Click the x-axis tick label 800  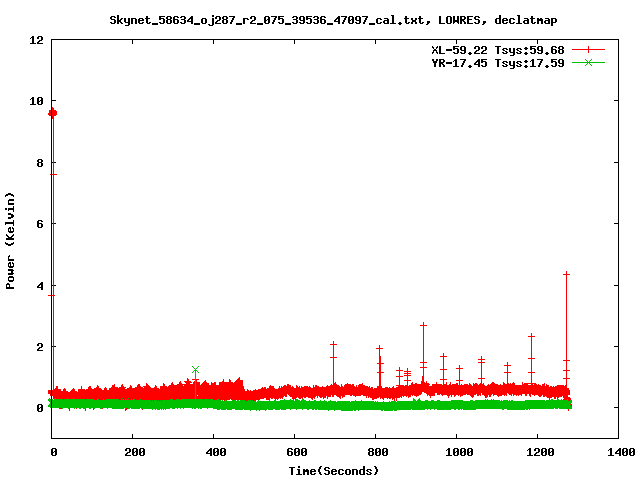pos(378,452)
